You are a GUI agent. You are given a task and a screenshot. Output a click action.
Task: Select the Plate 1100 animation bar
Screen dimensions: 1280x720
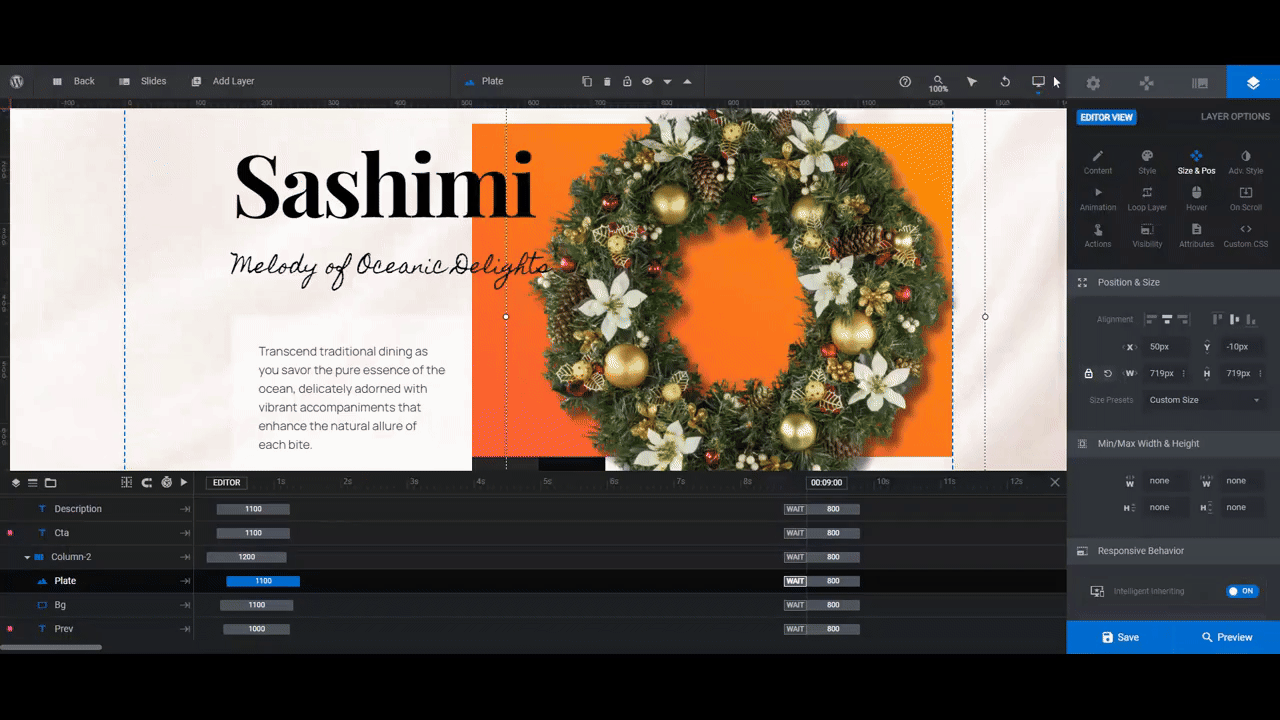click(x=263, y=581)
